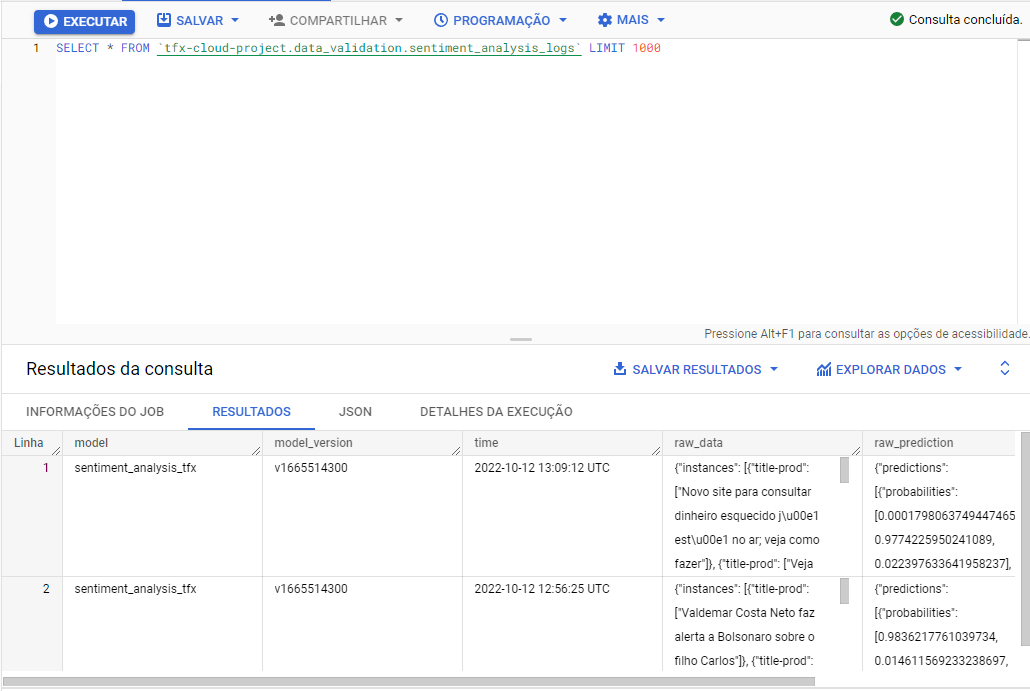This screenshot has height=691, width=1030.
Task: Click row 1 raw_data cell scrollbar
Action: click(x=844, y=470)
